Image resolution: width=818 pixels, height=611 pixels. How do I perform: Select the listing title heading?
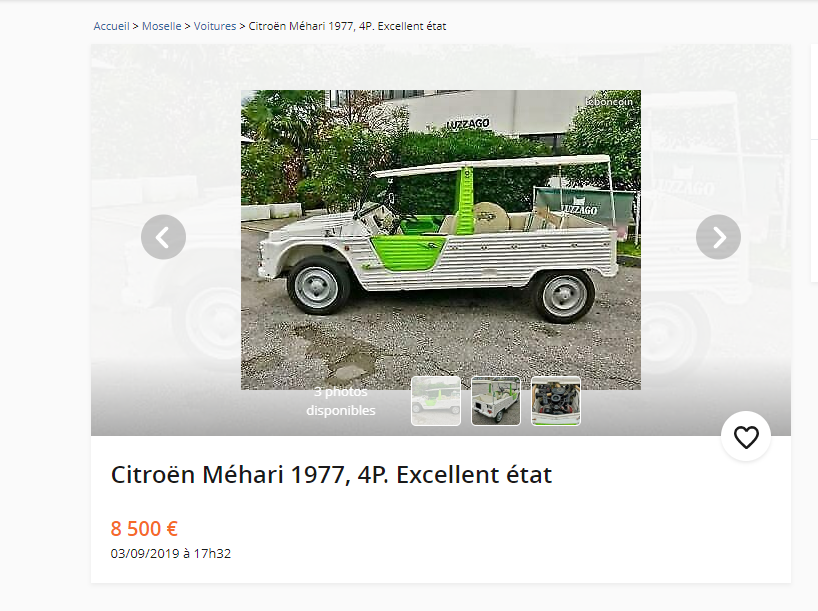331,475
